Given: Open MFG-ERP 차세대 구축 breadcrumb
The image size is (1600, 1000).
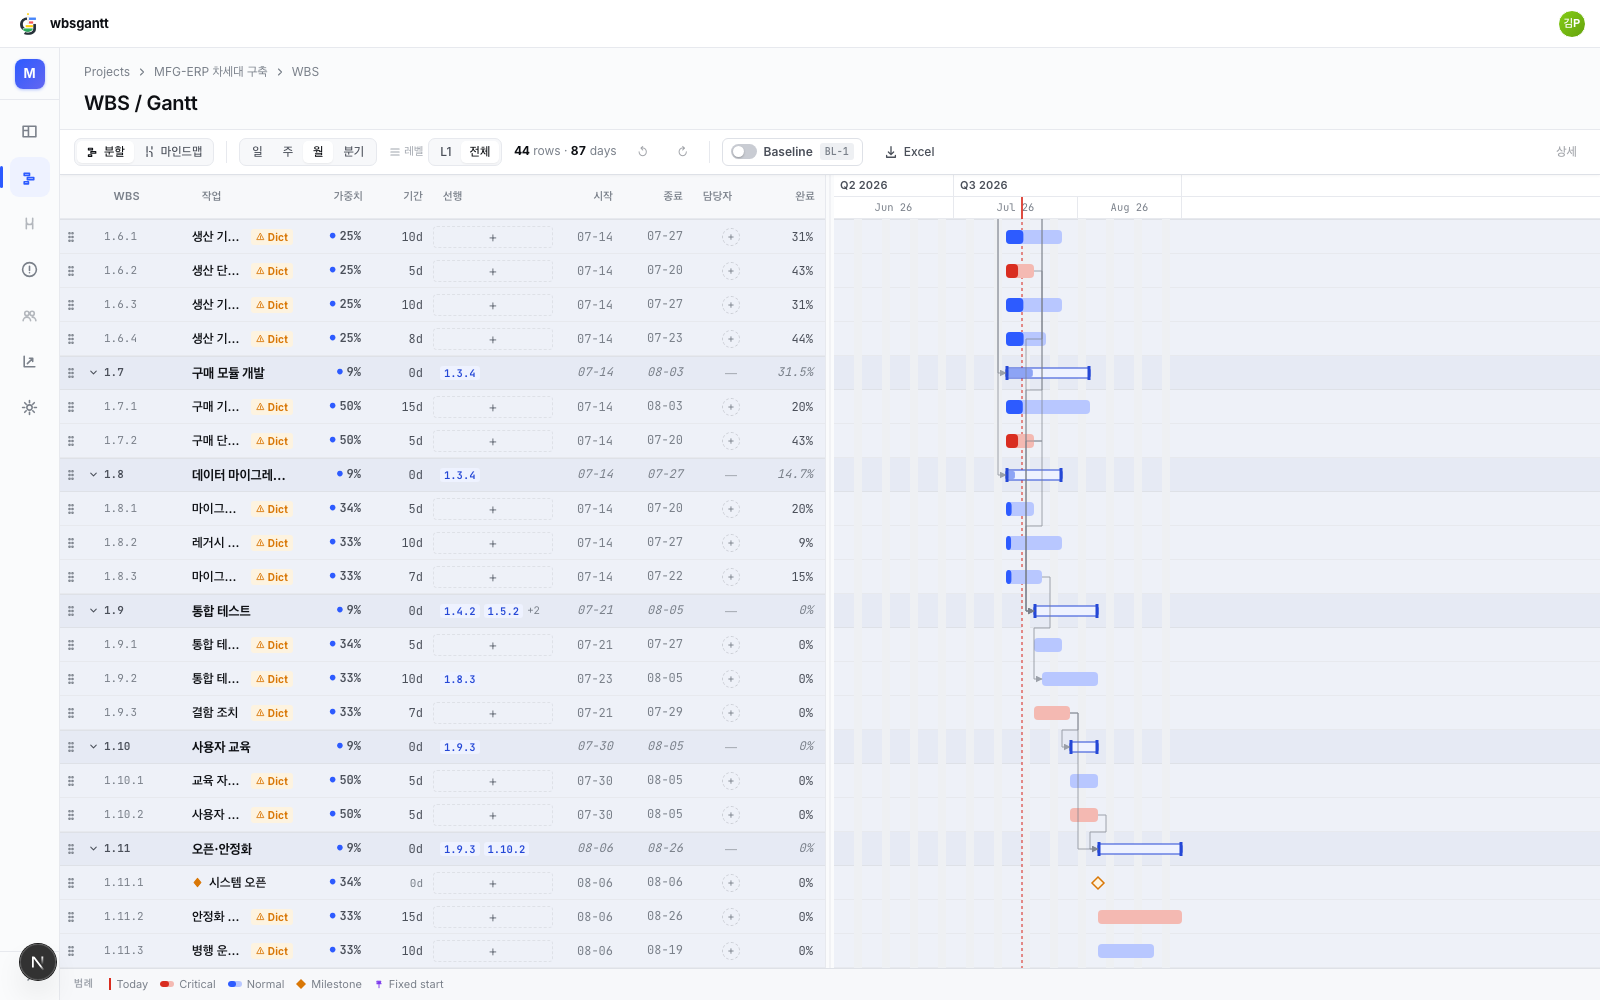Looking at the screenshot, I should click(211, 72).
